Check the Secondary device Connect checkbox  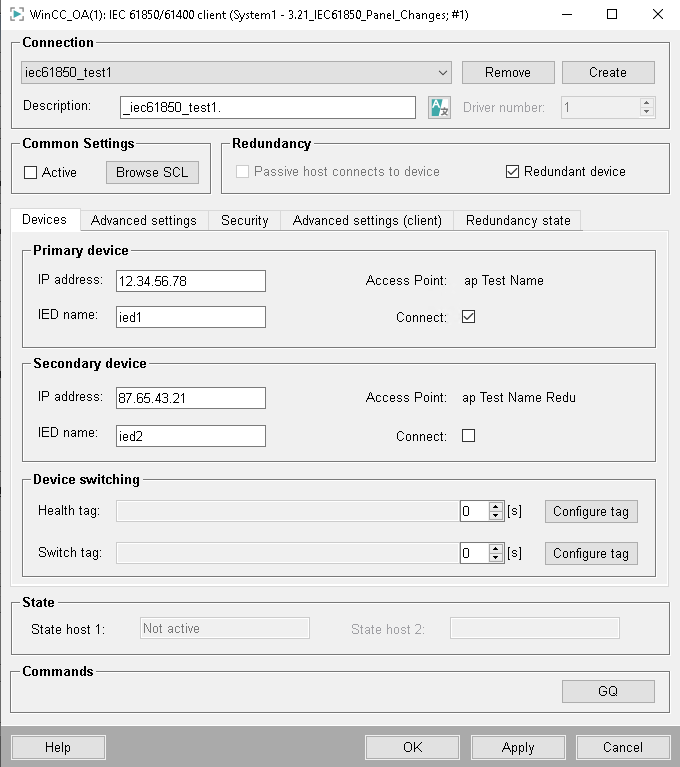468,436
